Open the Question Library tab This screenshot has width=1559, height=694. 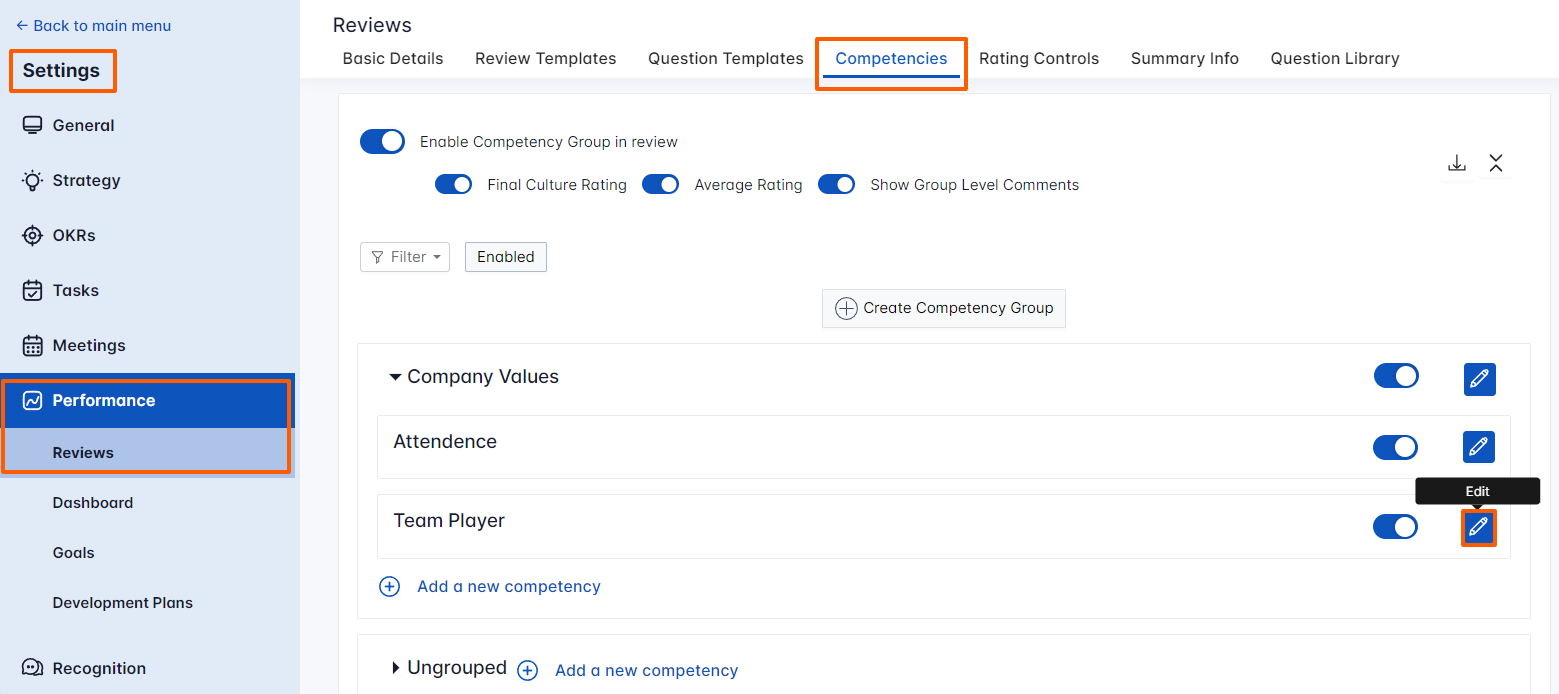(x=1334, y=58)
